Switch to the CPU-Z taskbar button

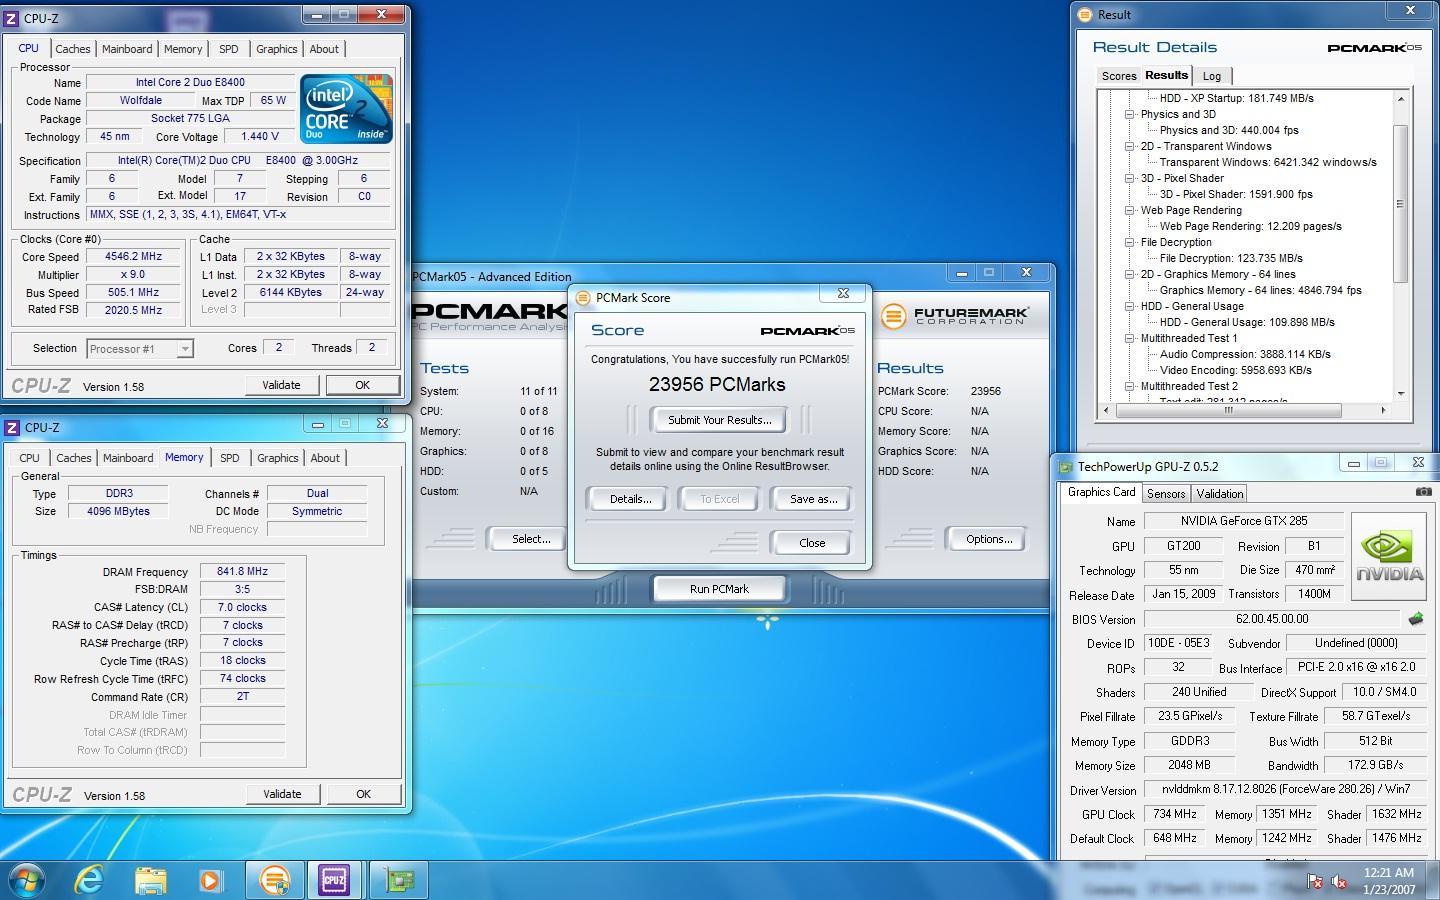coord(334,880)
